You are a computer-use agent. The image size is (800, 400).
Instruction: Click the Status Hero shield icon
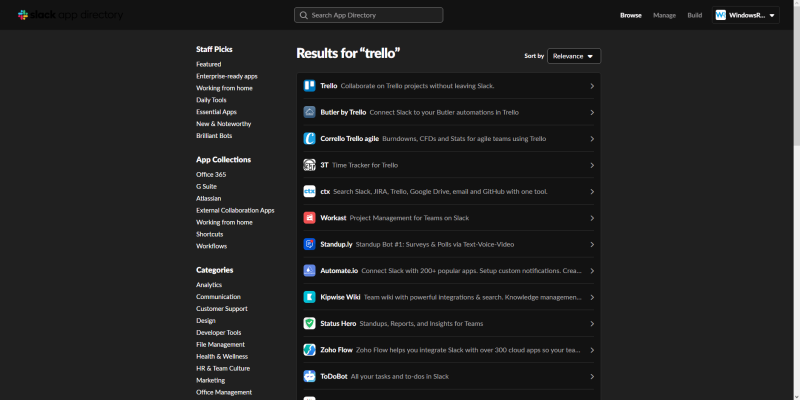click(x=310, y=323)
